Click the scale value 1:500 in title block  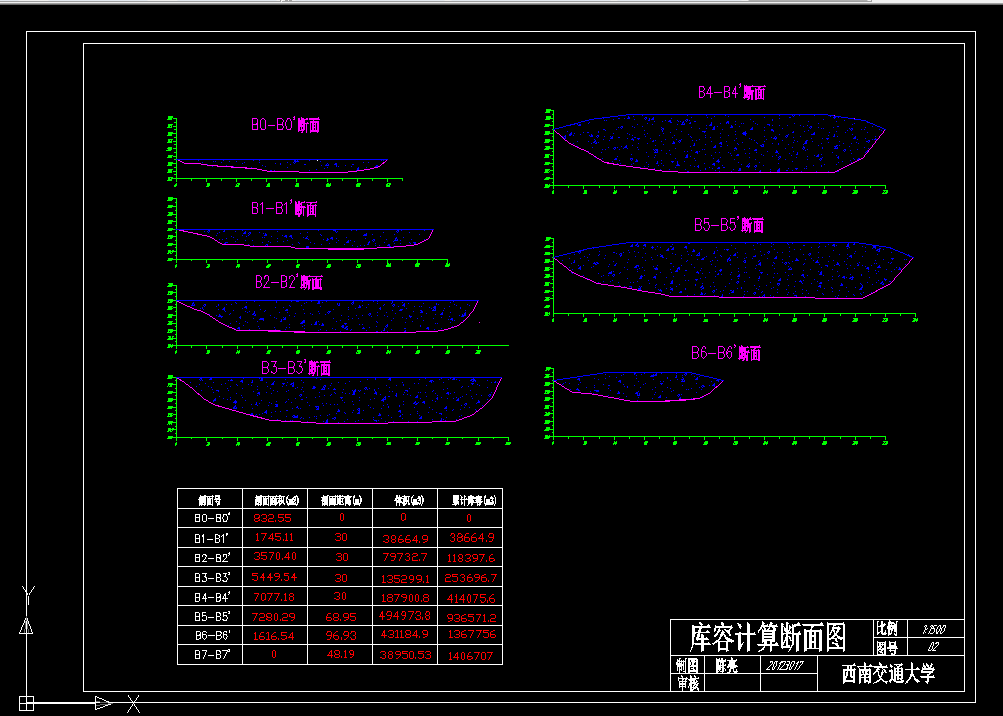pos(934,630)
